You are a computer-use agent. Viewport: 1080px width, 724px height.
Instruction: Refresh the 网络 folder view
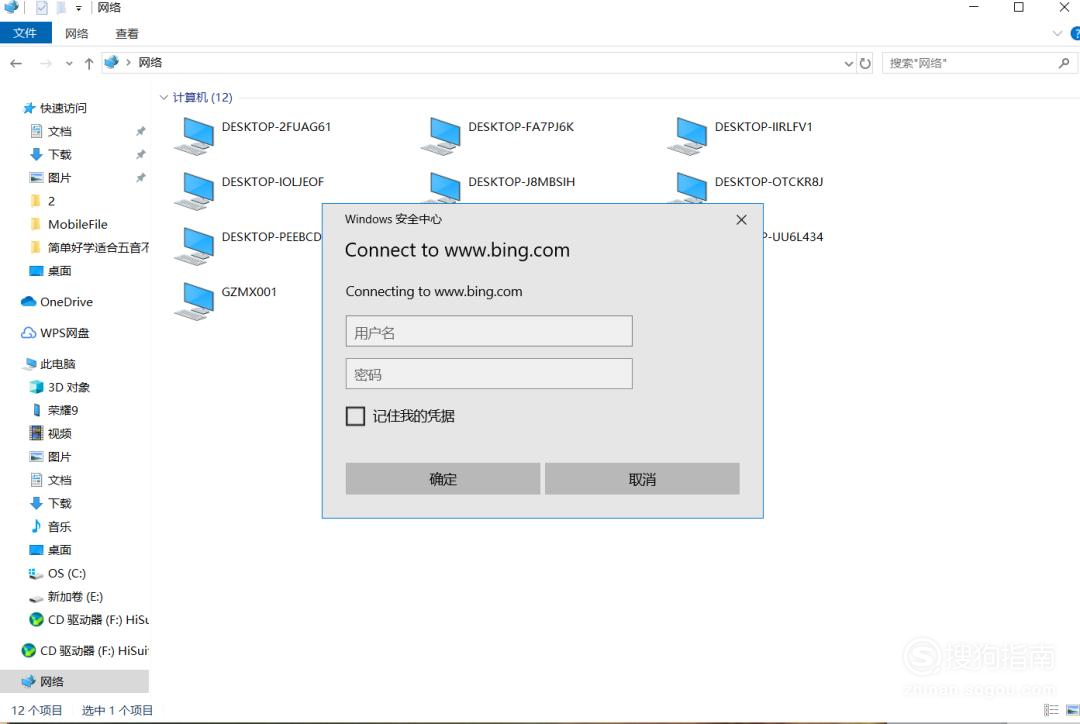point(865,63)
